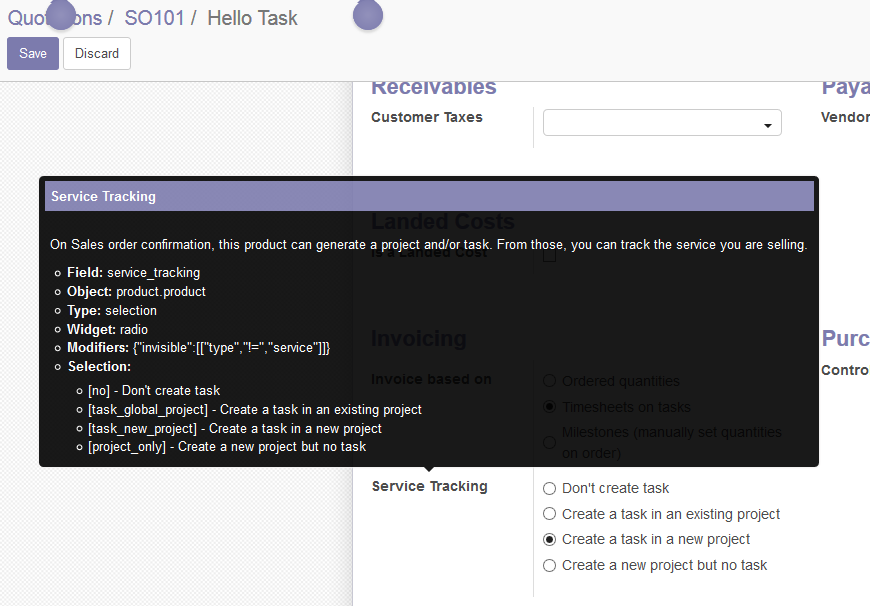Navigate to Quotations breadcrumb

pos(55,18)
